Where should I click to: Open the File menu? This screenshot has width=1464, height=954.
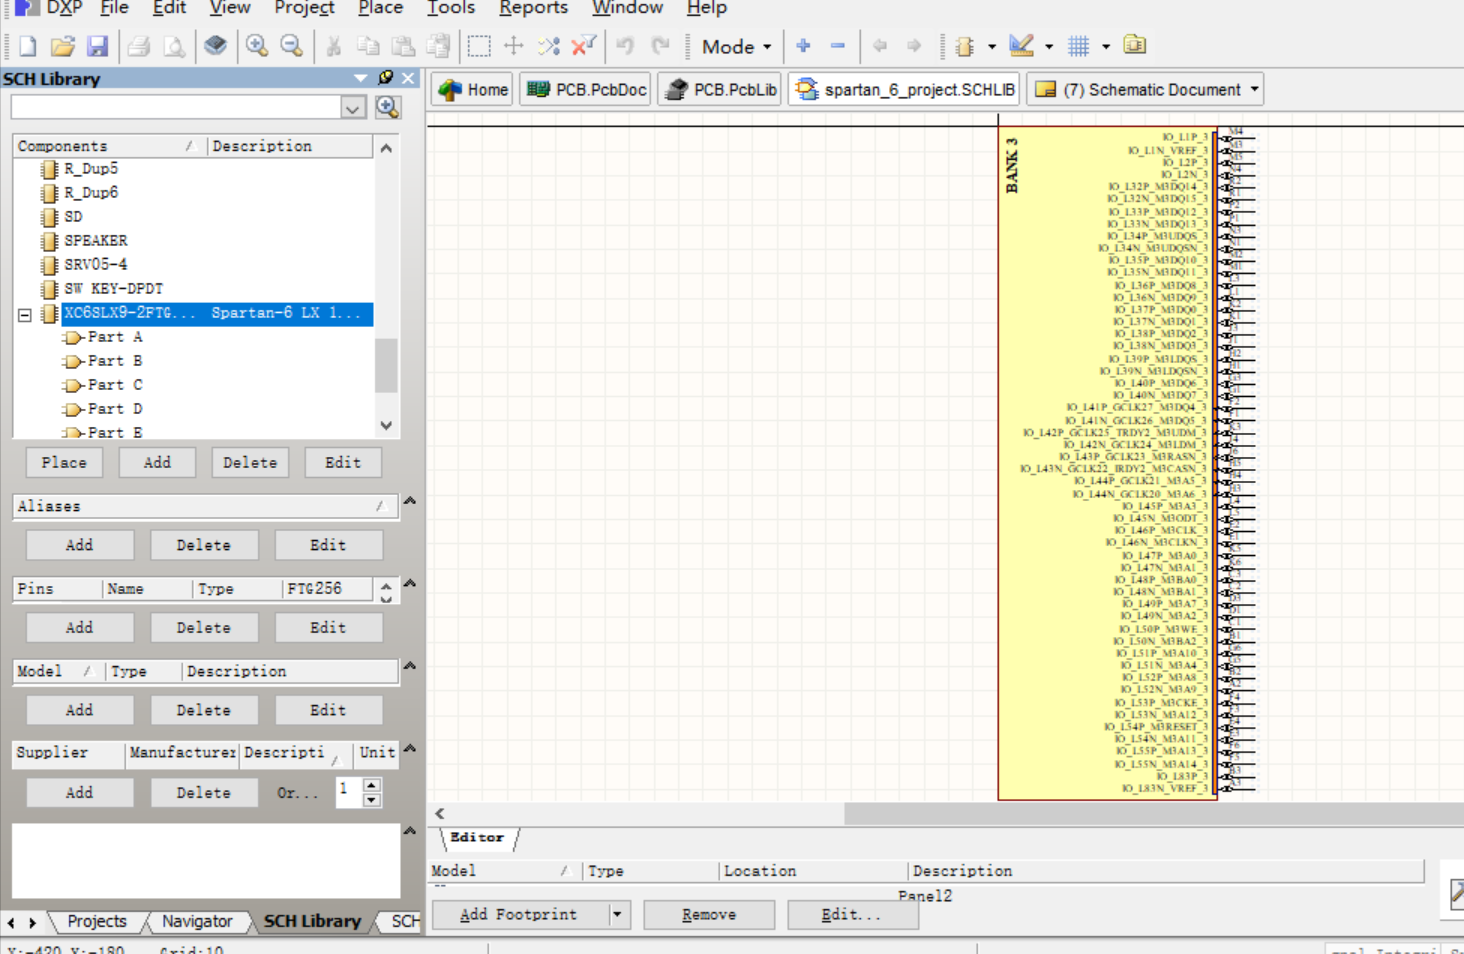click(114, 8)
